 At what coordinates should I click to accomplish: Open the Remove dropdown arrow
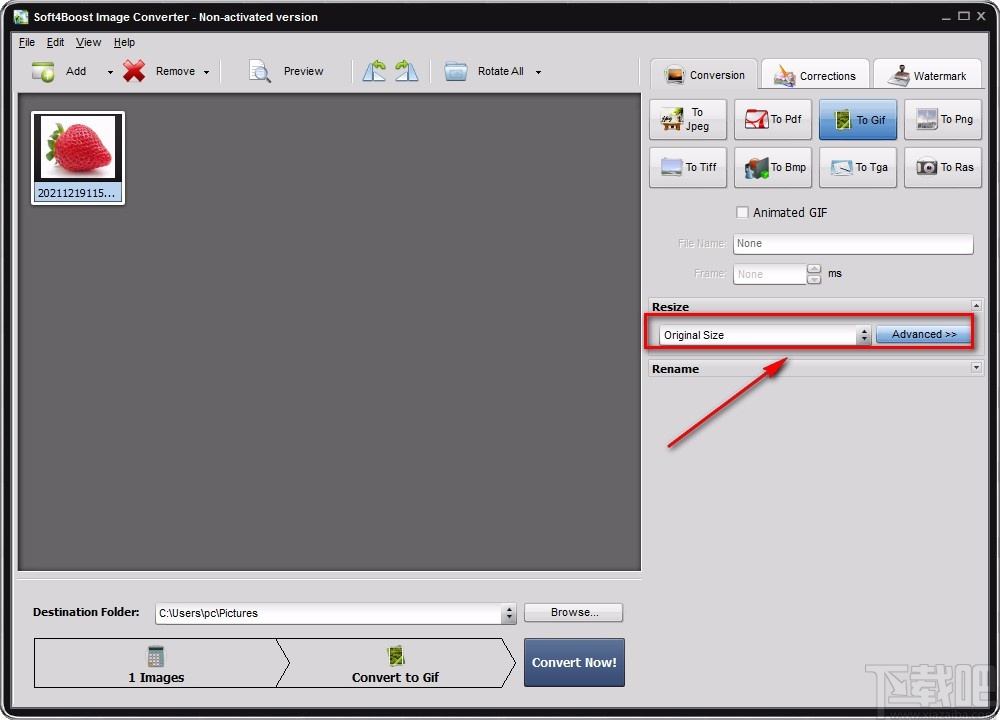click(206, 72)
